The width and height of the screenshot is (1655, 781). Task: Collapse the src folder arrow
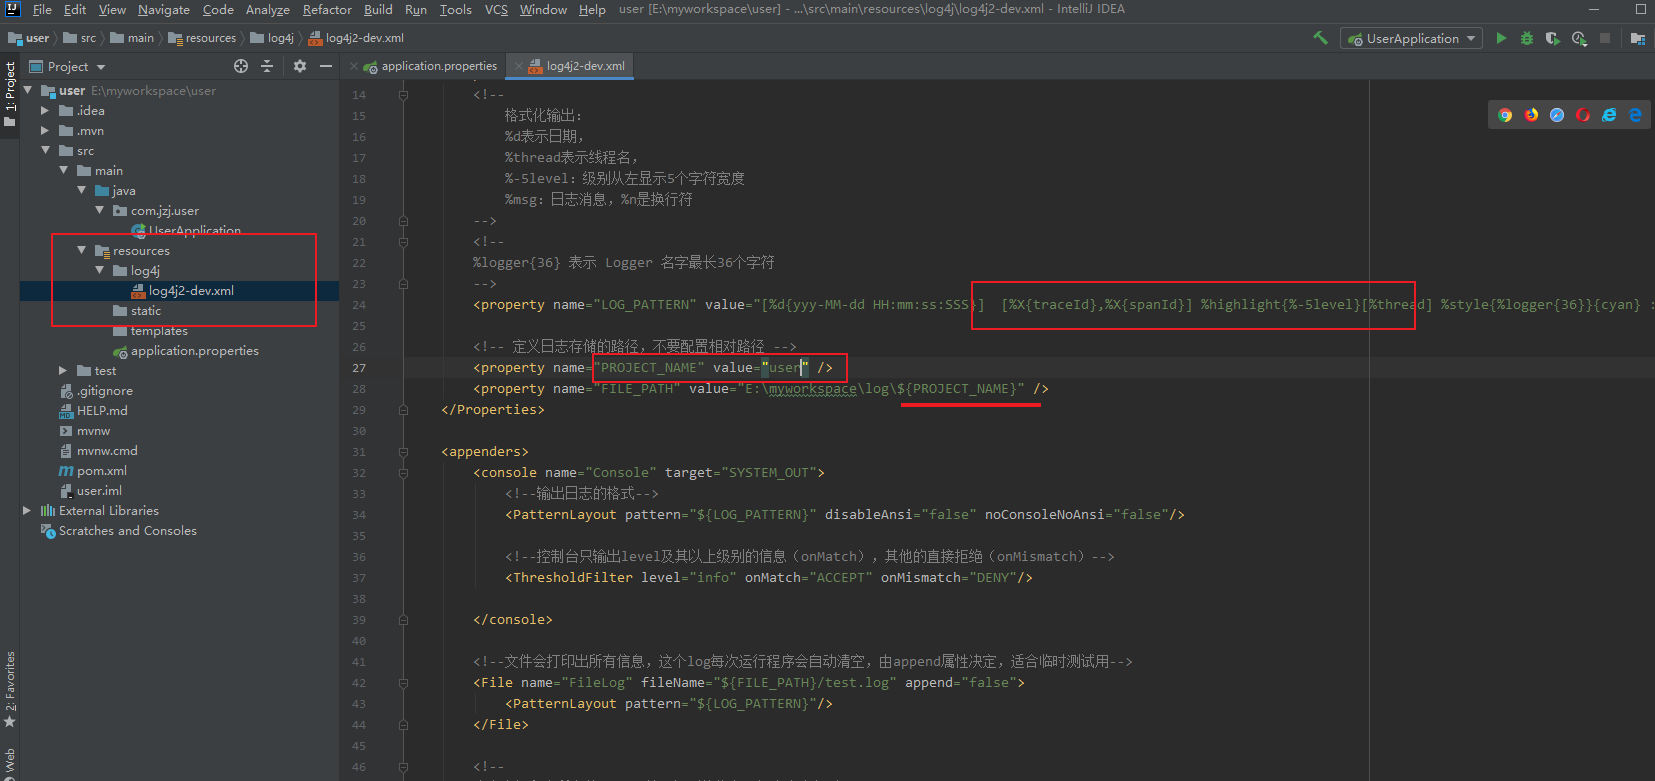(x=45, y=150)
